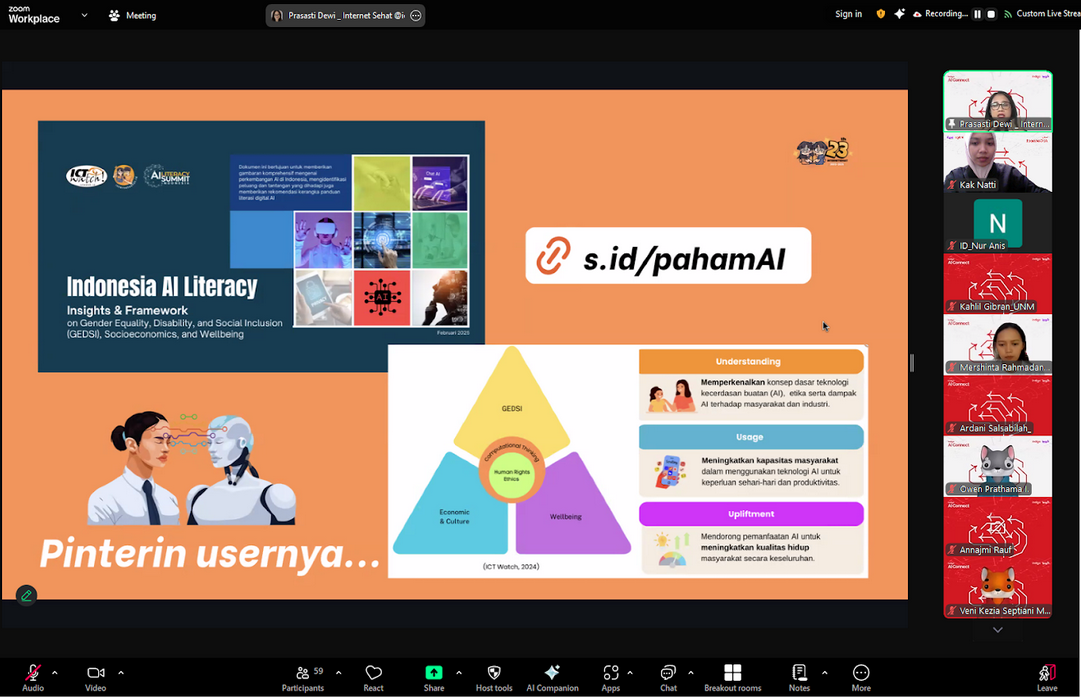Click the GEDSI yellow triangle

[x=512, y=400]
